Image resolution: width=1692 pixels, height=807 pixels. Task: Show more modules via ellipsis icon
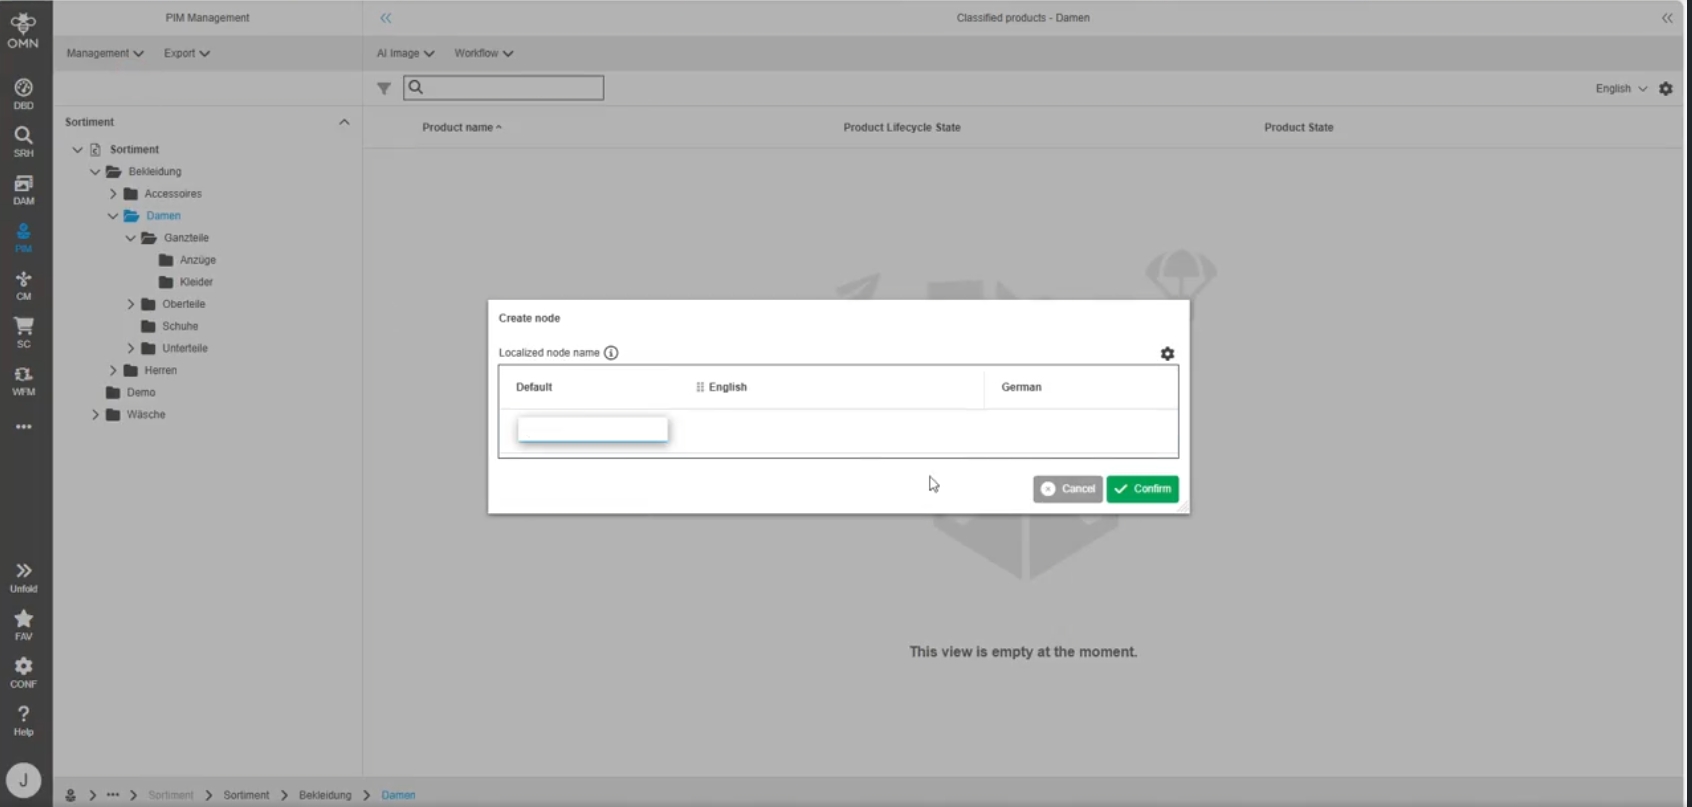(x=23, y=427)
